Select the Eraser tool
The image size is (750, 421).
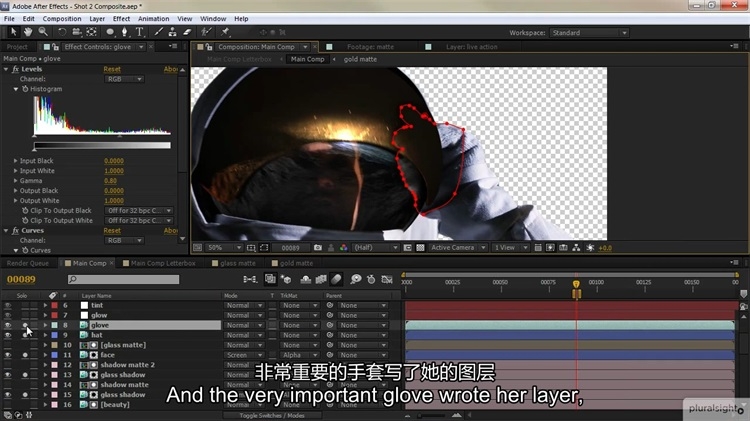click(188, 32)
